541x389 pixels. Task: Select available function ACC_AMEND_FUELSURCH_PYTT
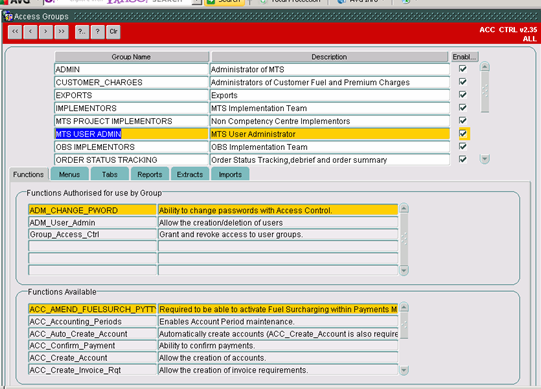coord(92,309)
